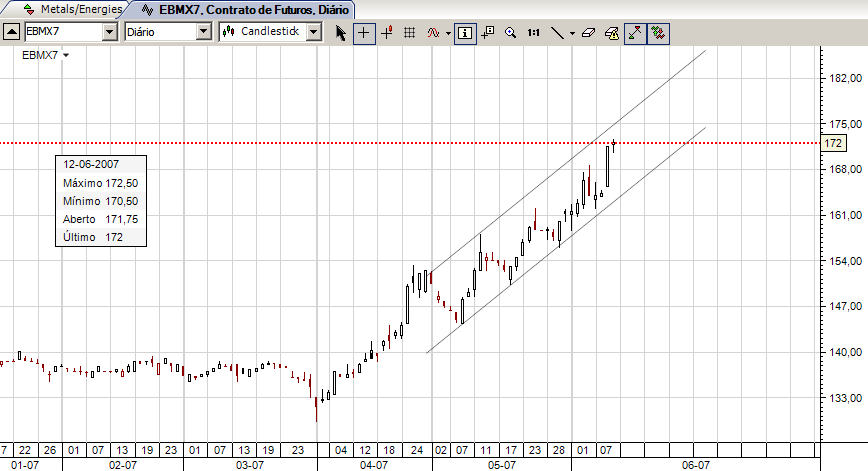
Task: Click into the EBMX7 symbol input field
Action: tap(64, 32)
